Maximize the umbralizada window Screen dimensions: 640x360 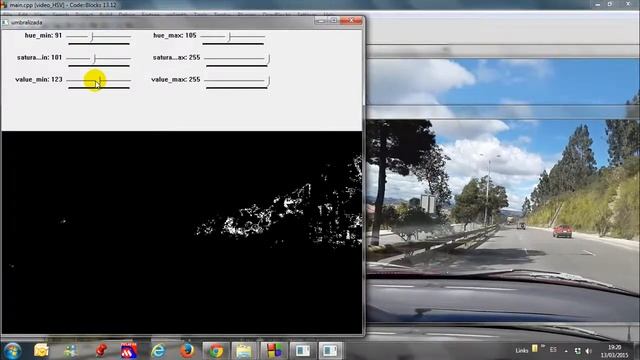pos(334,20)
